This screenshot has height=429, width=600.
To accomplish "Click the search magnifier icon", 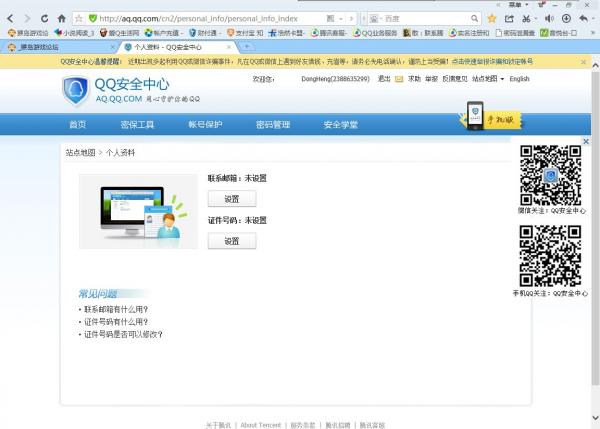I will tap(474, 18).
